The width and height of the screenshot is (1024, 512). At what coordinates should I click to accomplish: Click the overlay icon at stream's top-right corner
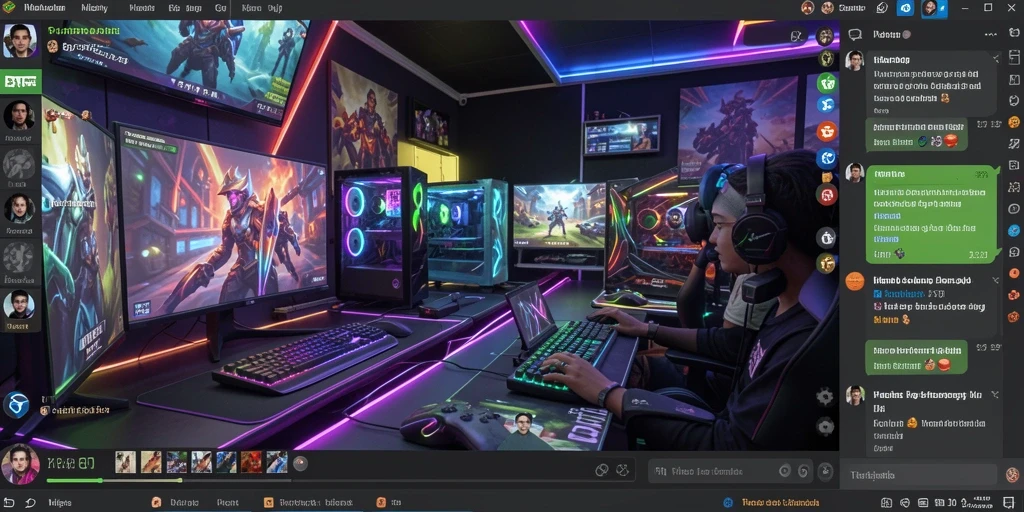pyautogui.click(x=797, y=36)
